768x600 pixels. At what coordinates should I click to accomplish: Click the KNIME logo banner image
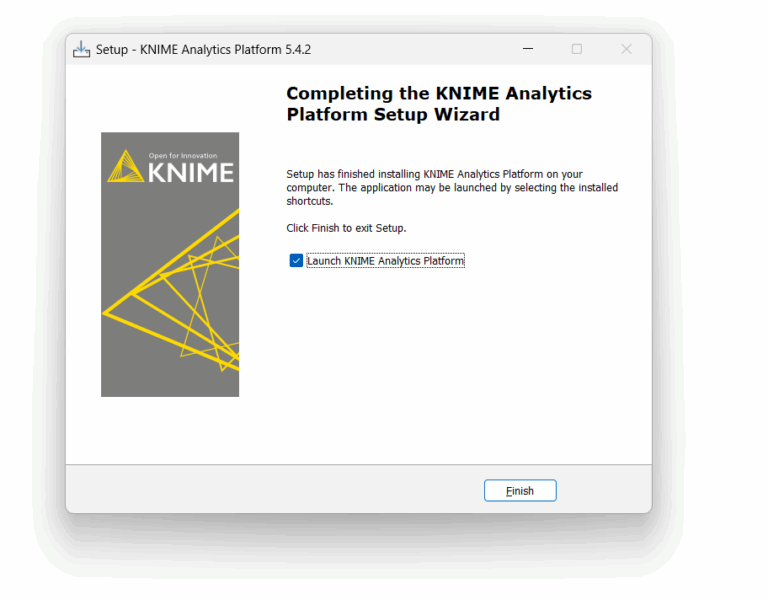(170, 264)
